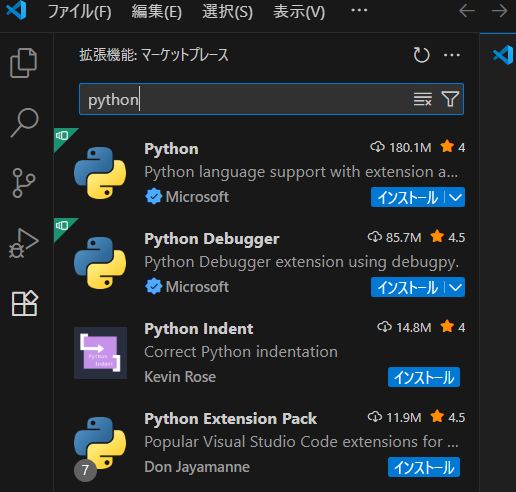The height and width of the screenshot is (492, 516).
Task: Click the Python language support description
Action: pos(301,172)
